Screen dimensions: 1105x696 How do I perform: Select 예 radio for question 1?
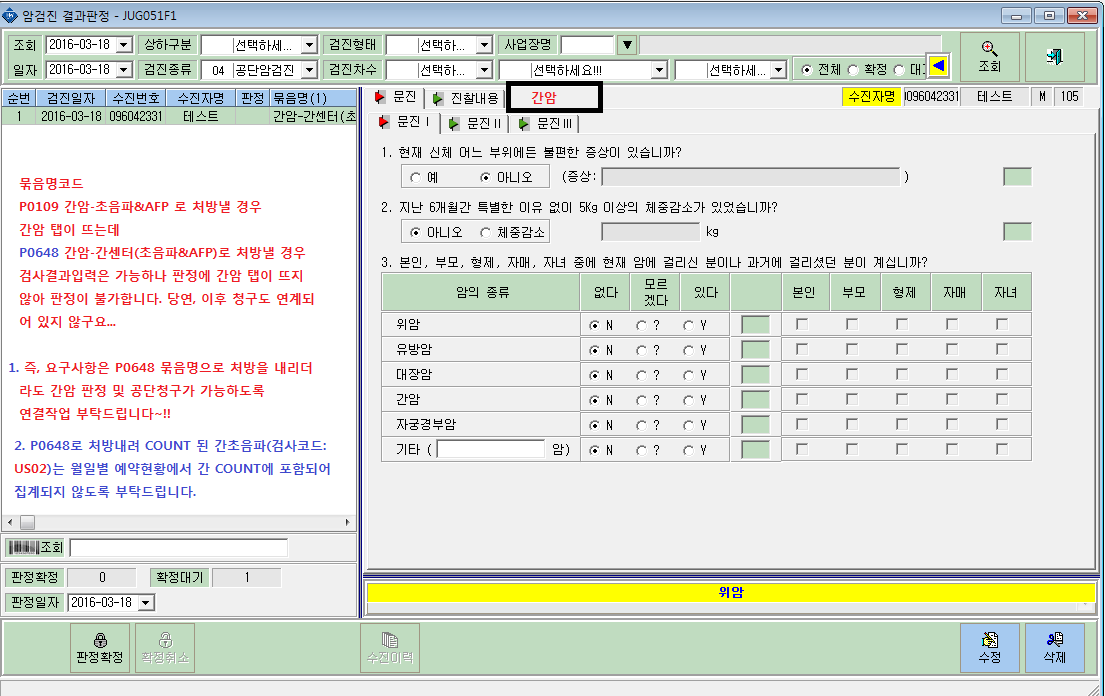[x=416, y=178]
